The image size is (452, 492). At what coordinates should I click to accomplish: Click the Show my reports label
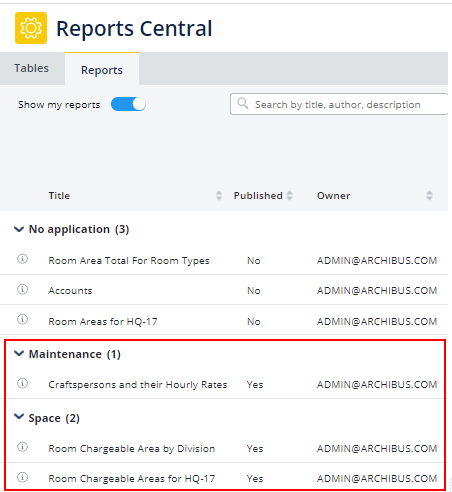[59, 105]
